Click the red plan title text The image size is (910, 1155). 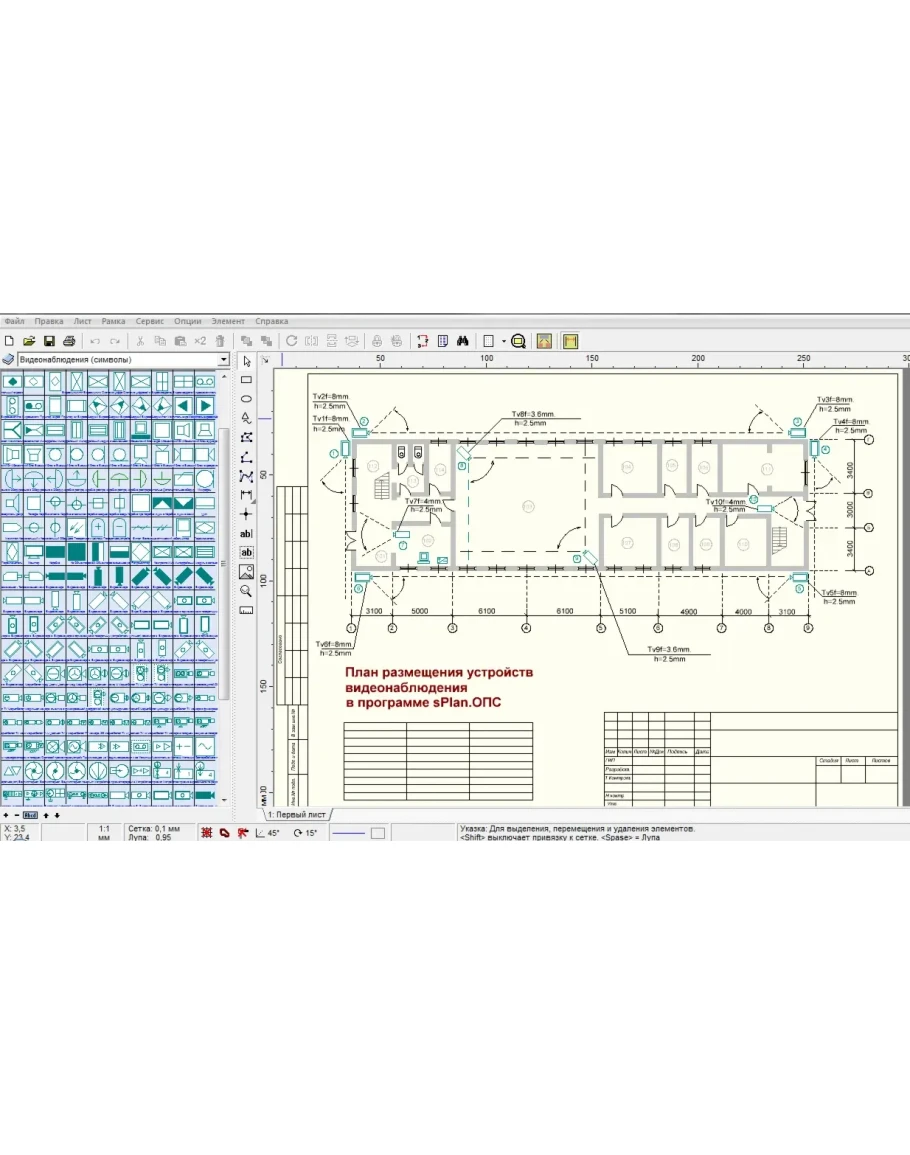point(438,687)
